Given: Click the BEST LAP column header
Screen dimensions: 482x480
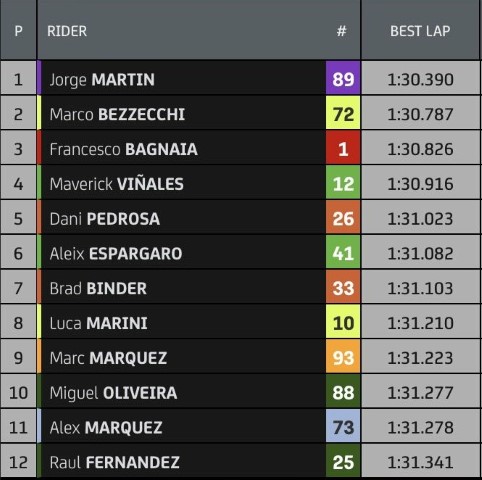Looking at the screenshot, I should tap(420, 31).
